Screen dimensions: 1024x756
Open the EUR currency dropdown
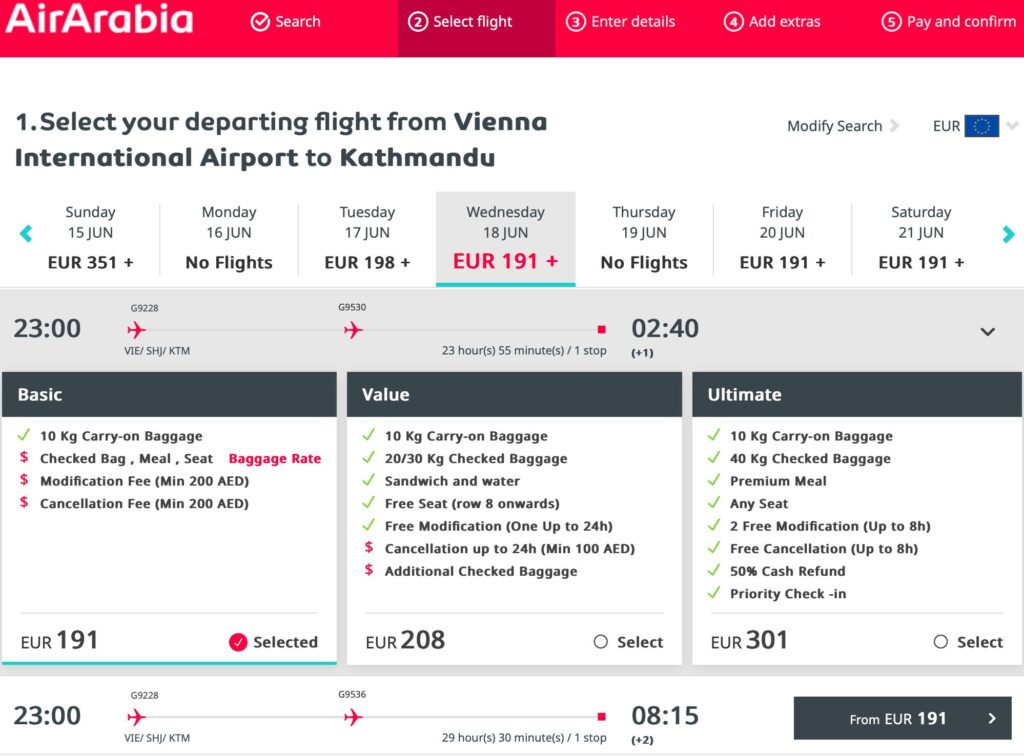pos(1012,126)
